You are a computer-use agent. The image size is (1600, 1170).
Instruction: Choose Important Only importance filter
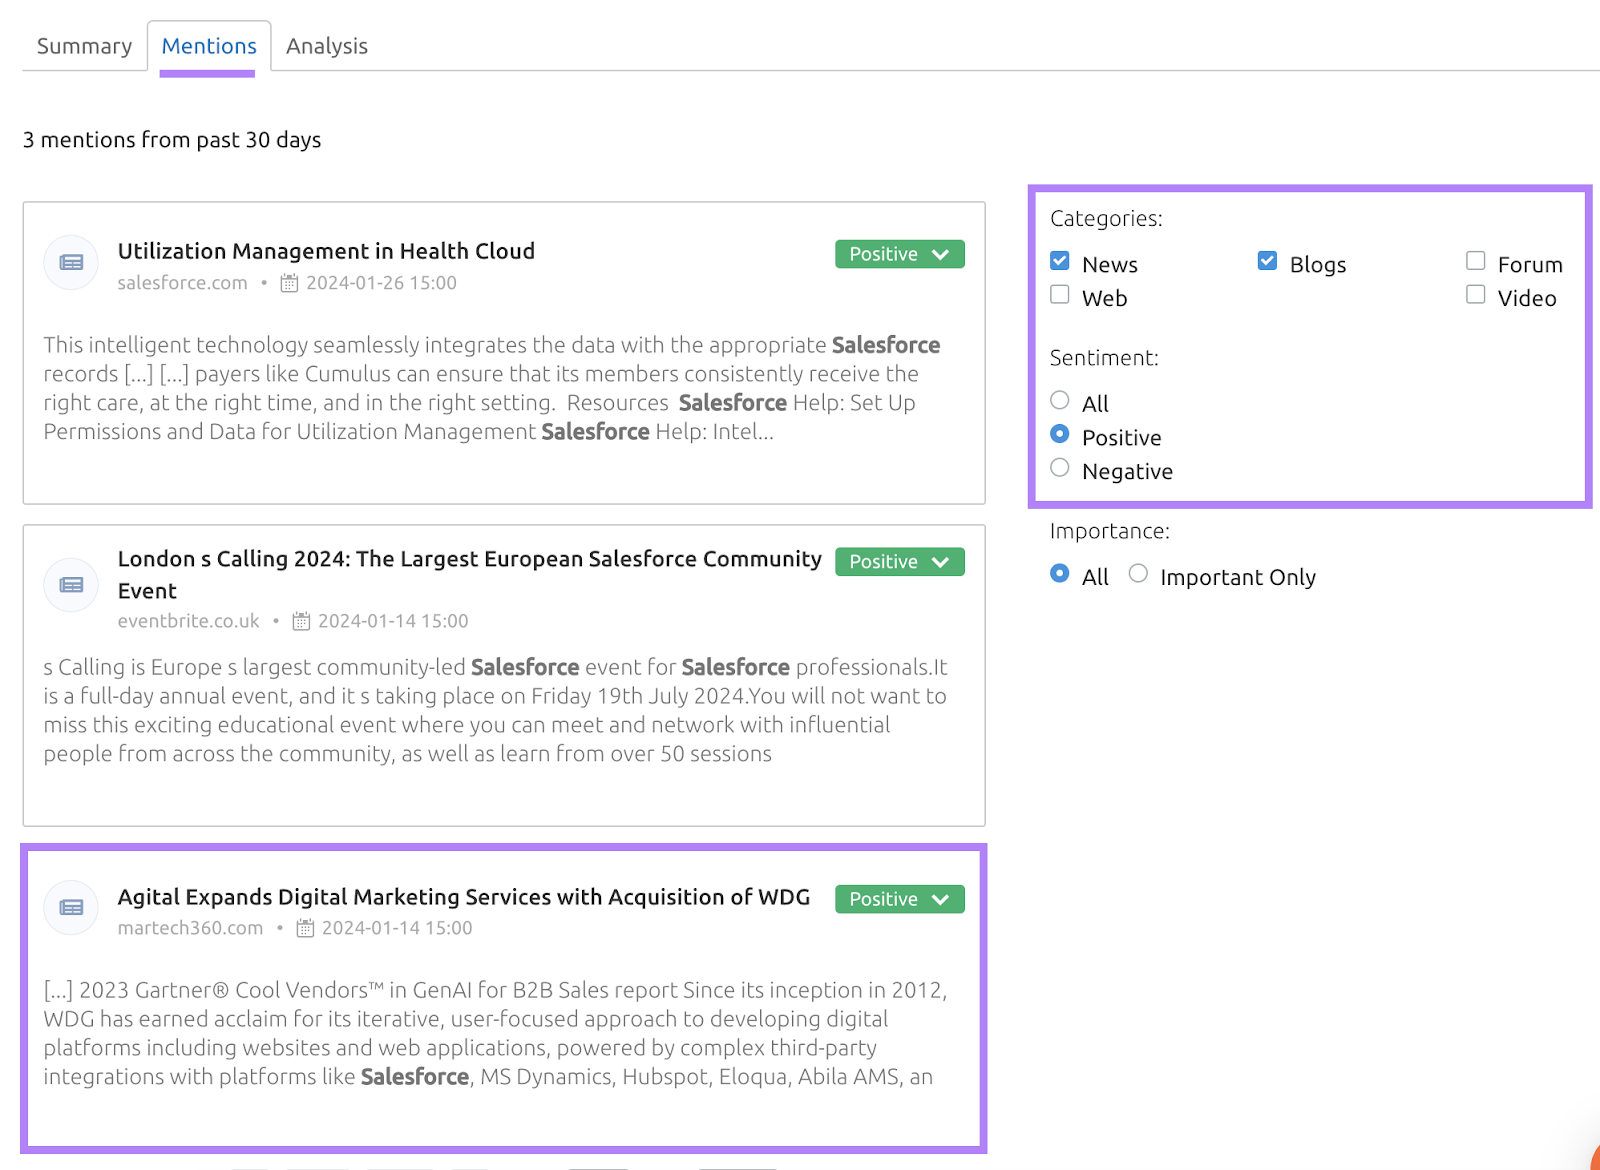(1137, 573)
